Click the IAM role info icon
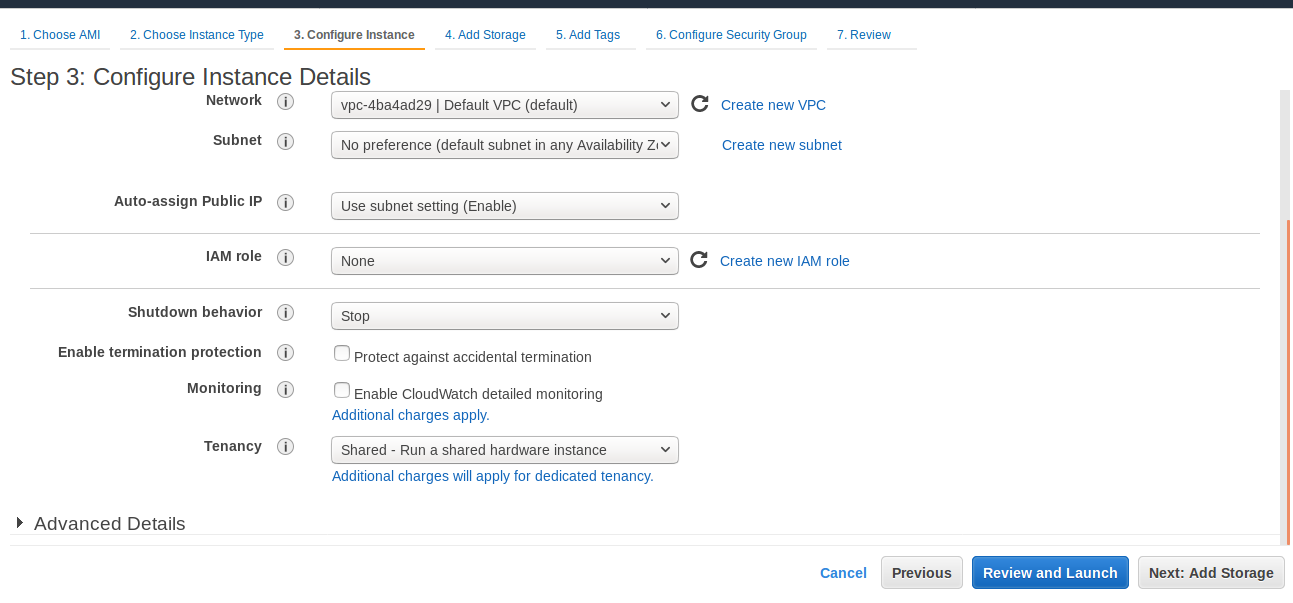 [285, 258]
